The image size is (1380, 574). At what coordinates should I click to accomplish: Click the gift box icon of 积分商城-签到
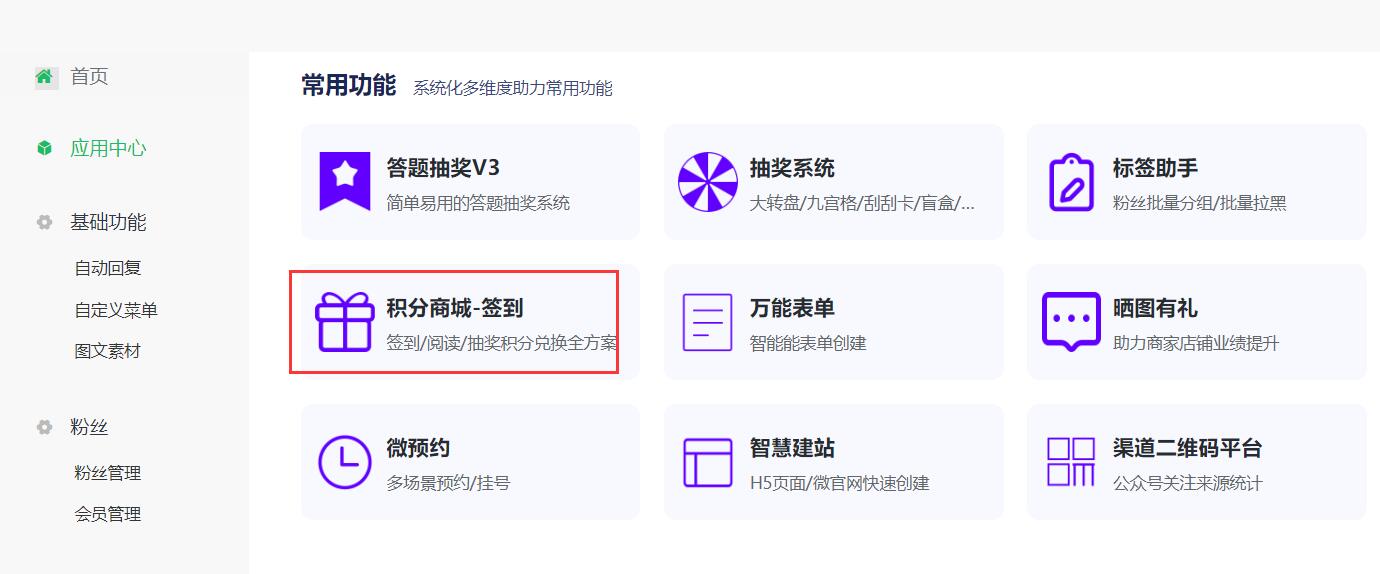(345, 322)
